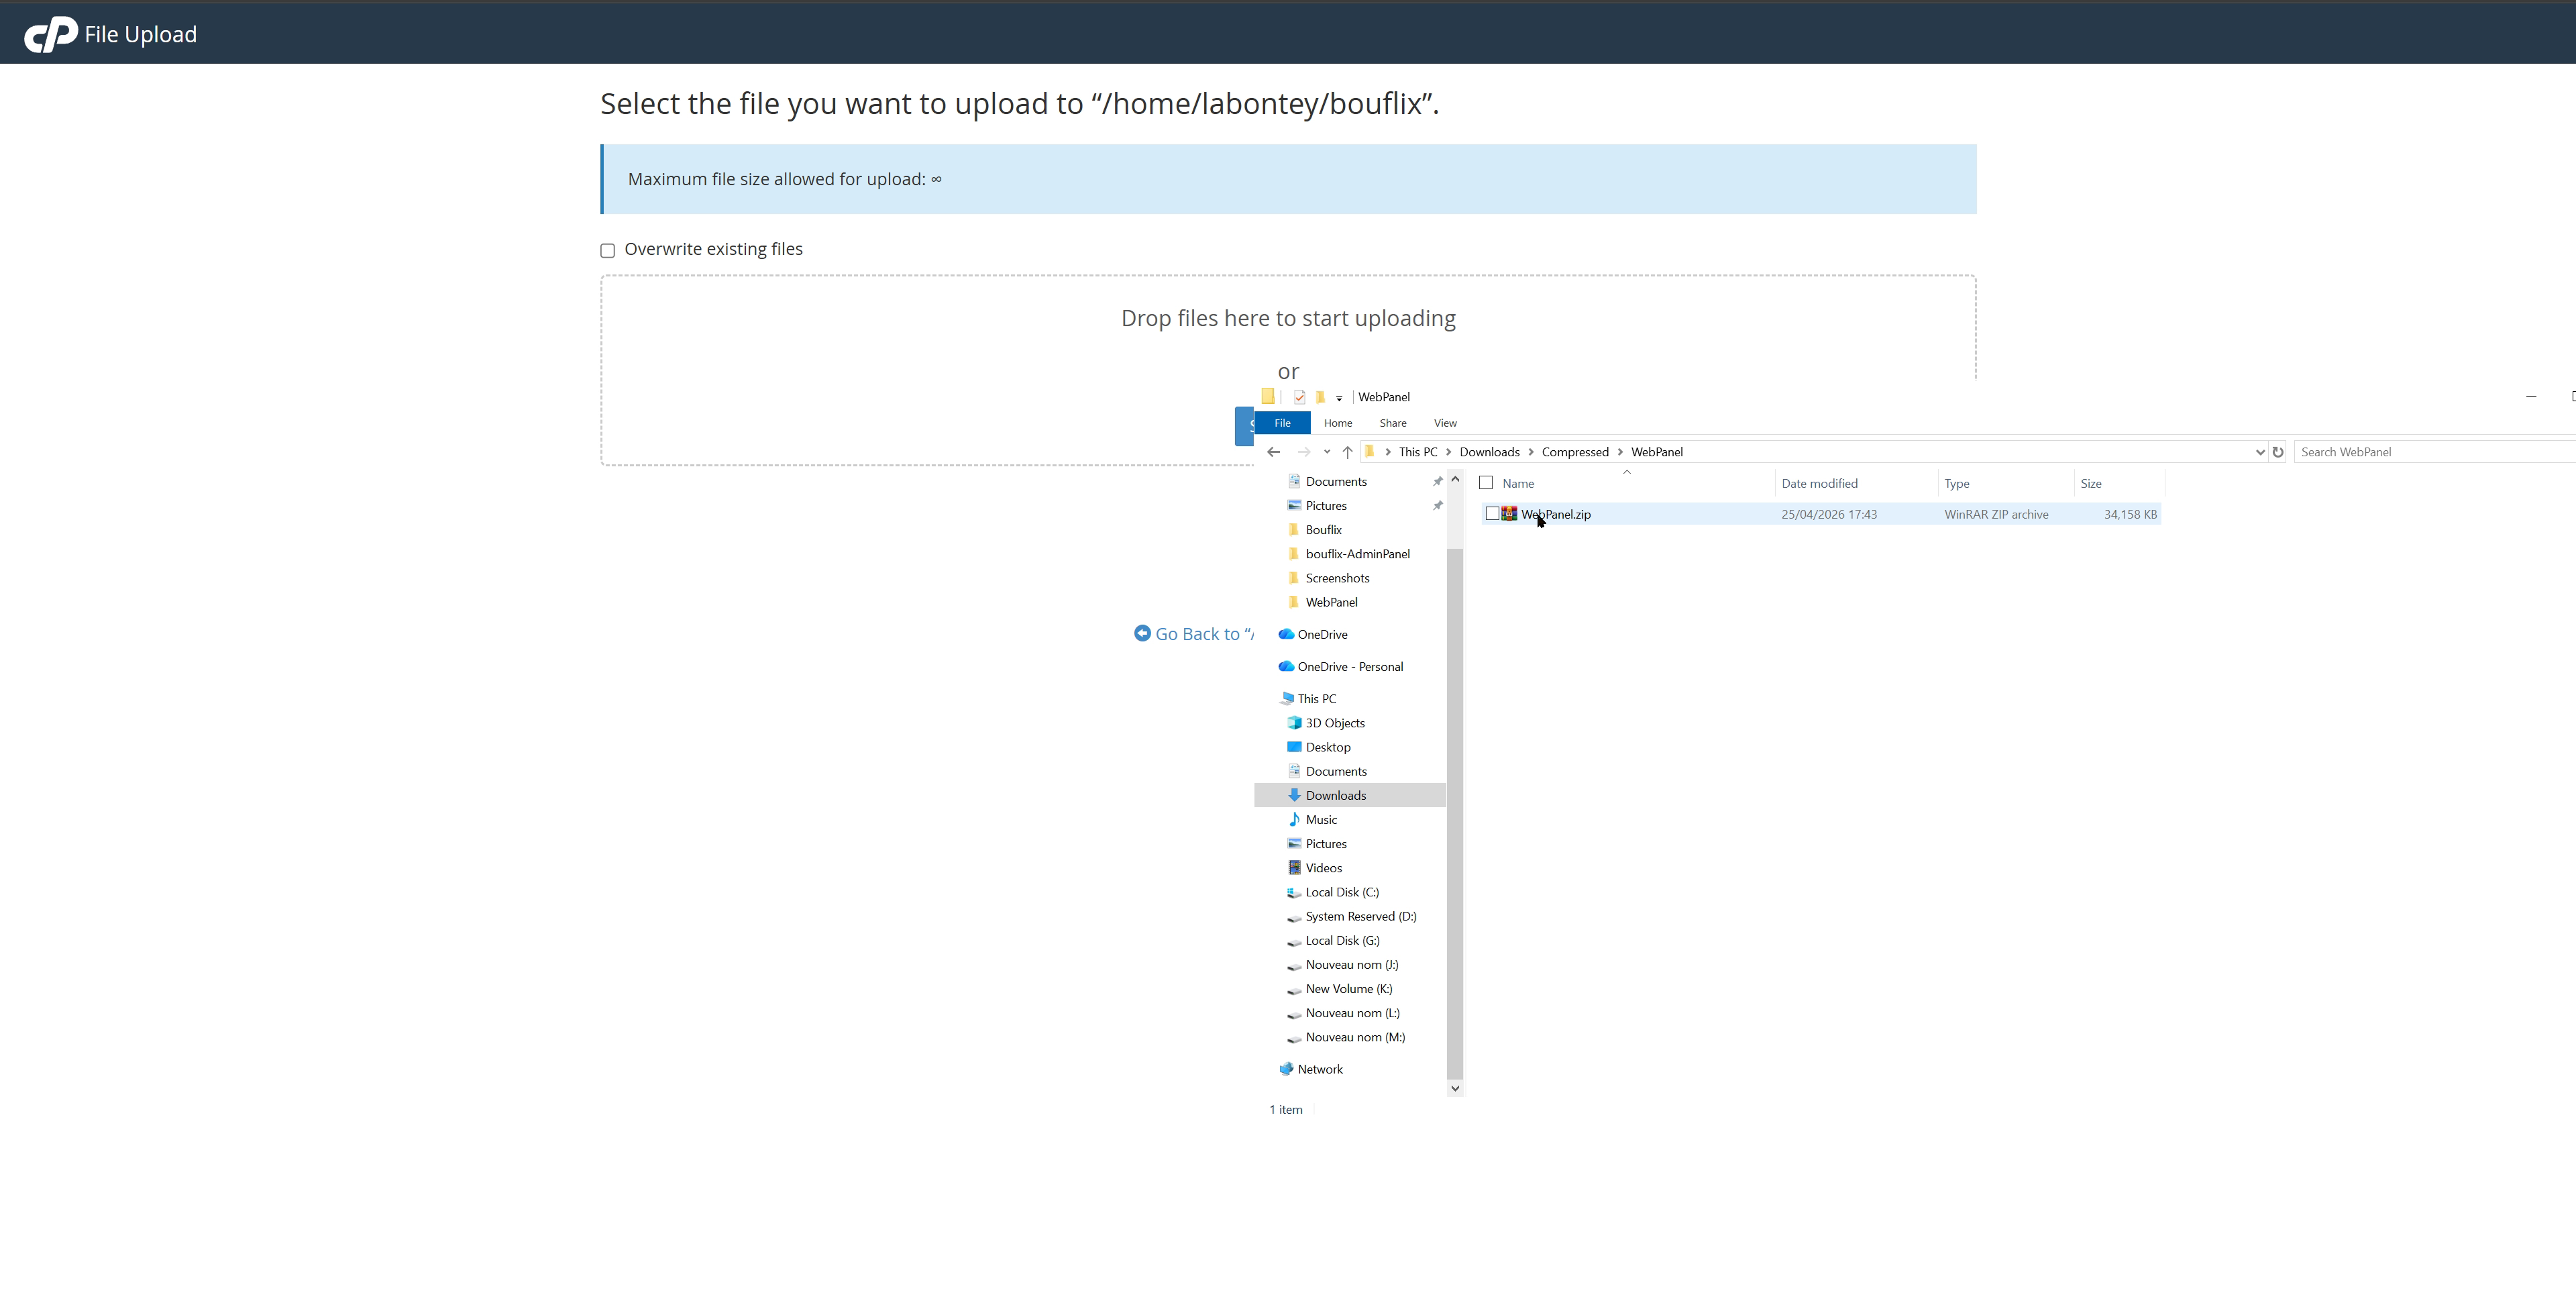Click the Local Disk (C:) drive icon
This screenshot has height=1303, width=2576.
coord(1294,892)
